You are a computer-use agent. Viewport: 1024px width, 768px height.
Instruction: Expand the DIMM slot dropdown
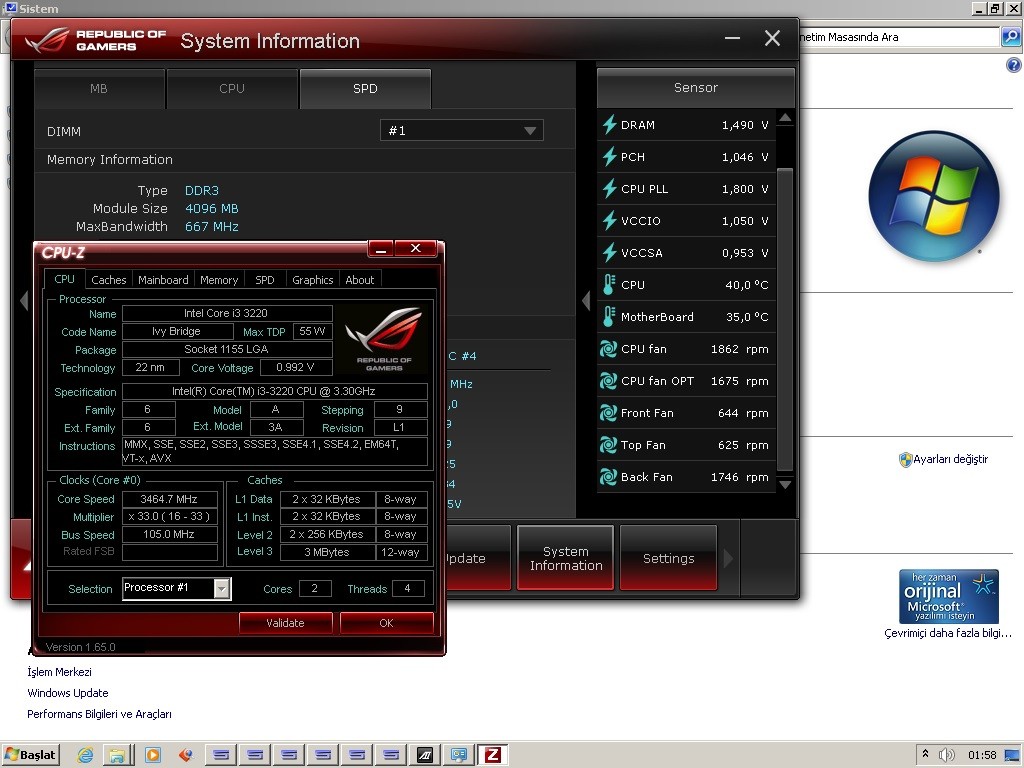coord(530,131)
